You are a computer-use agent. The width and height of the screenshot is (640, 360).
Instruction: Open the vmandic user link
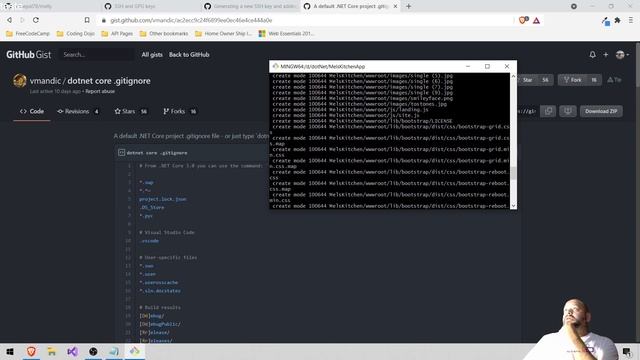click(45, 81)
